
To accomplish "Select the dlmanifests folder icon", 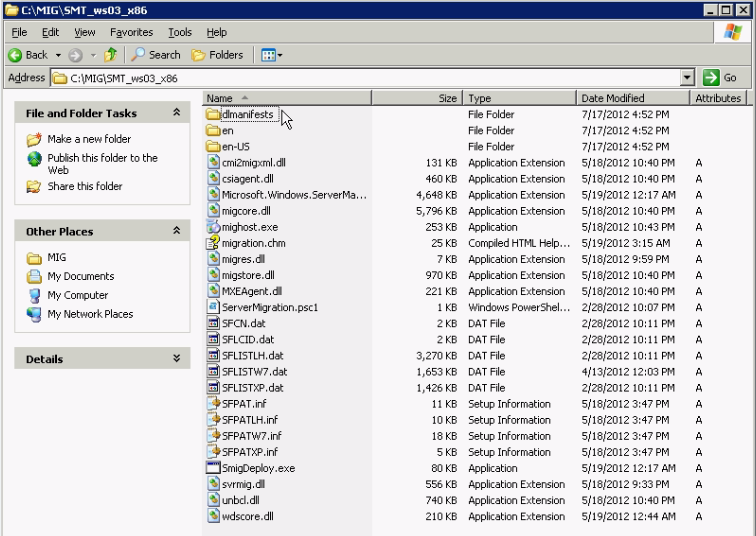I will tap(213, 114).
